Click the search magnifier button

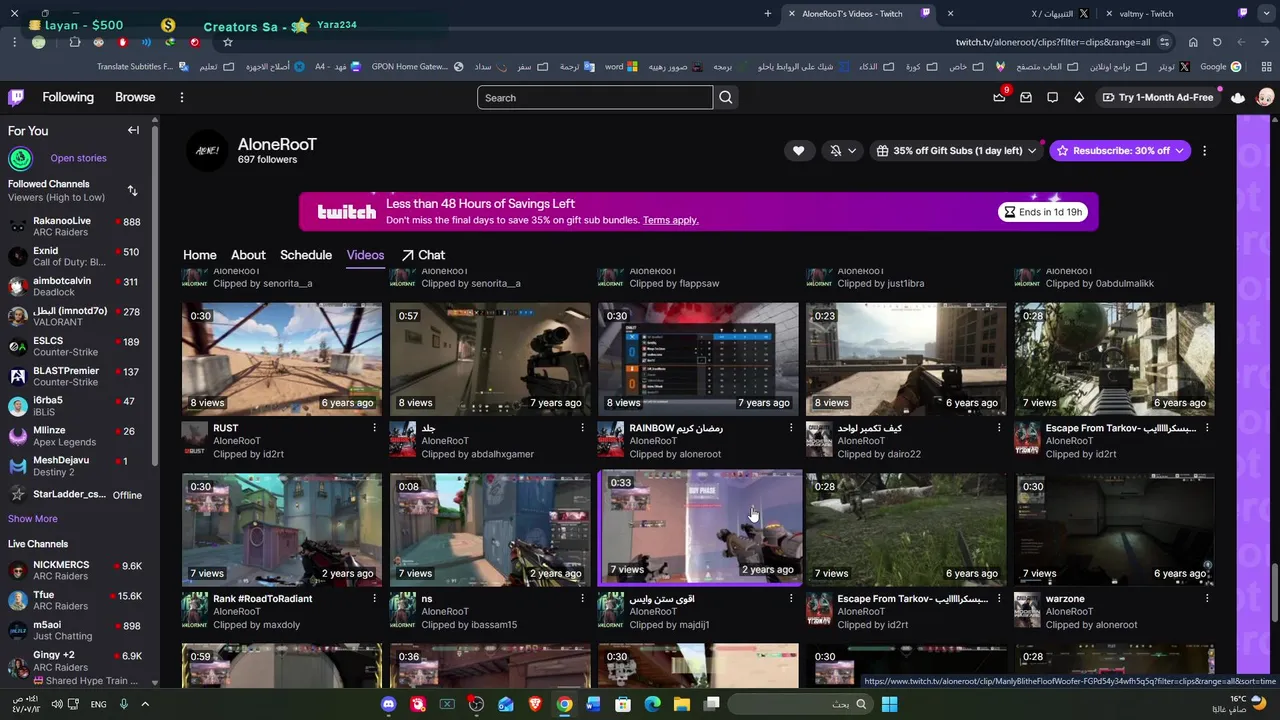click(726, 97)
